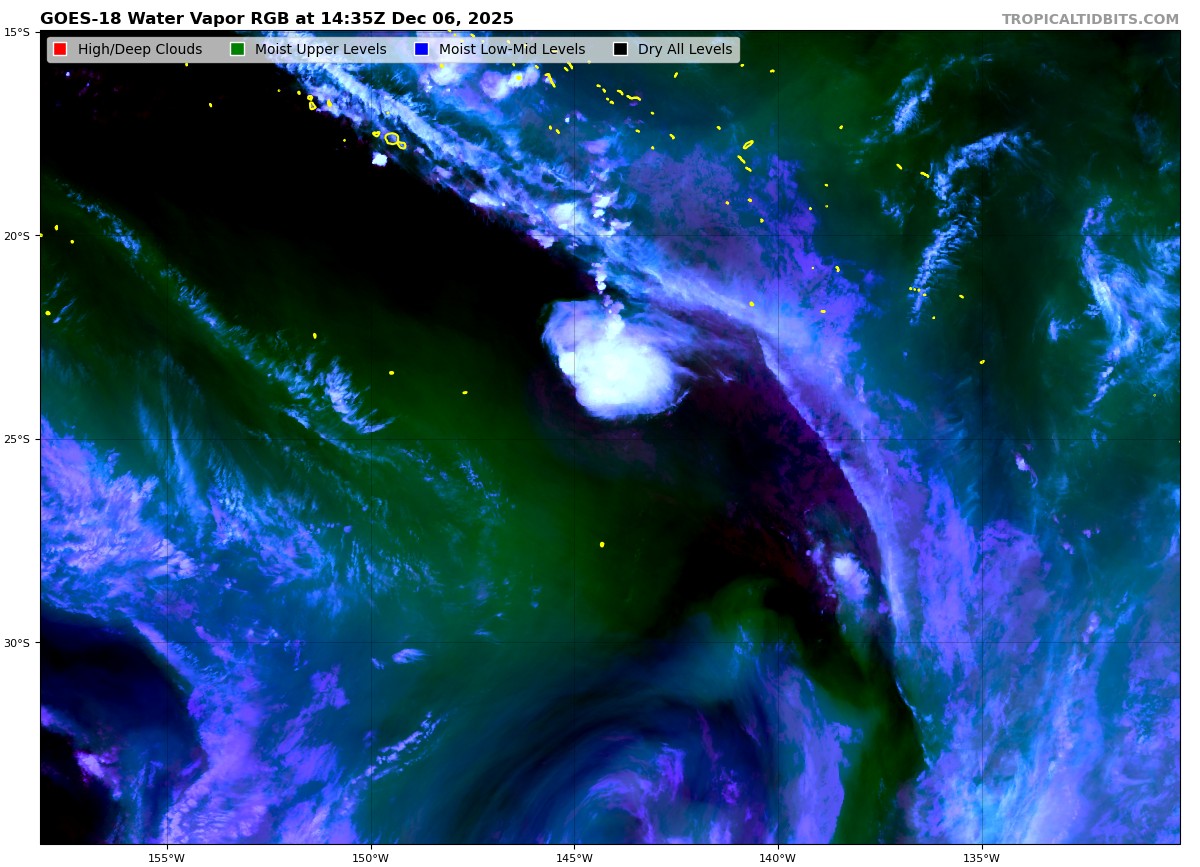The height and width of the screenshot is (867, 1200).
Task: Open the TROPICALTIDBITS.COM watermark link
Action: [1090, 19]
